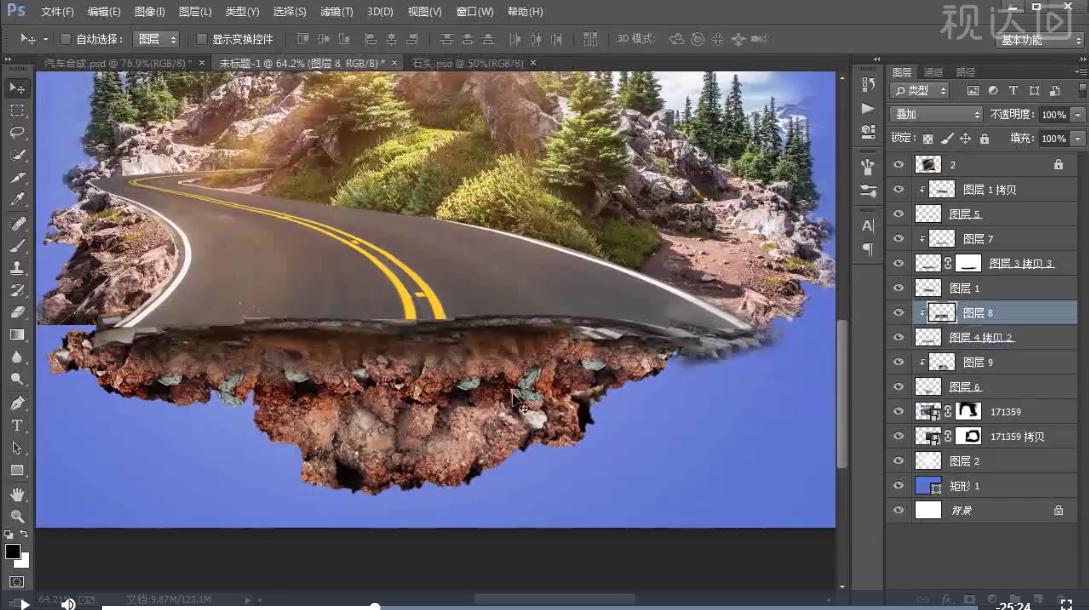The image size is (1089, 610).
Task: Click the lock all icon in Layers panel
Action: pyautogui.click(x=984, y=139)
